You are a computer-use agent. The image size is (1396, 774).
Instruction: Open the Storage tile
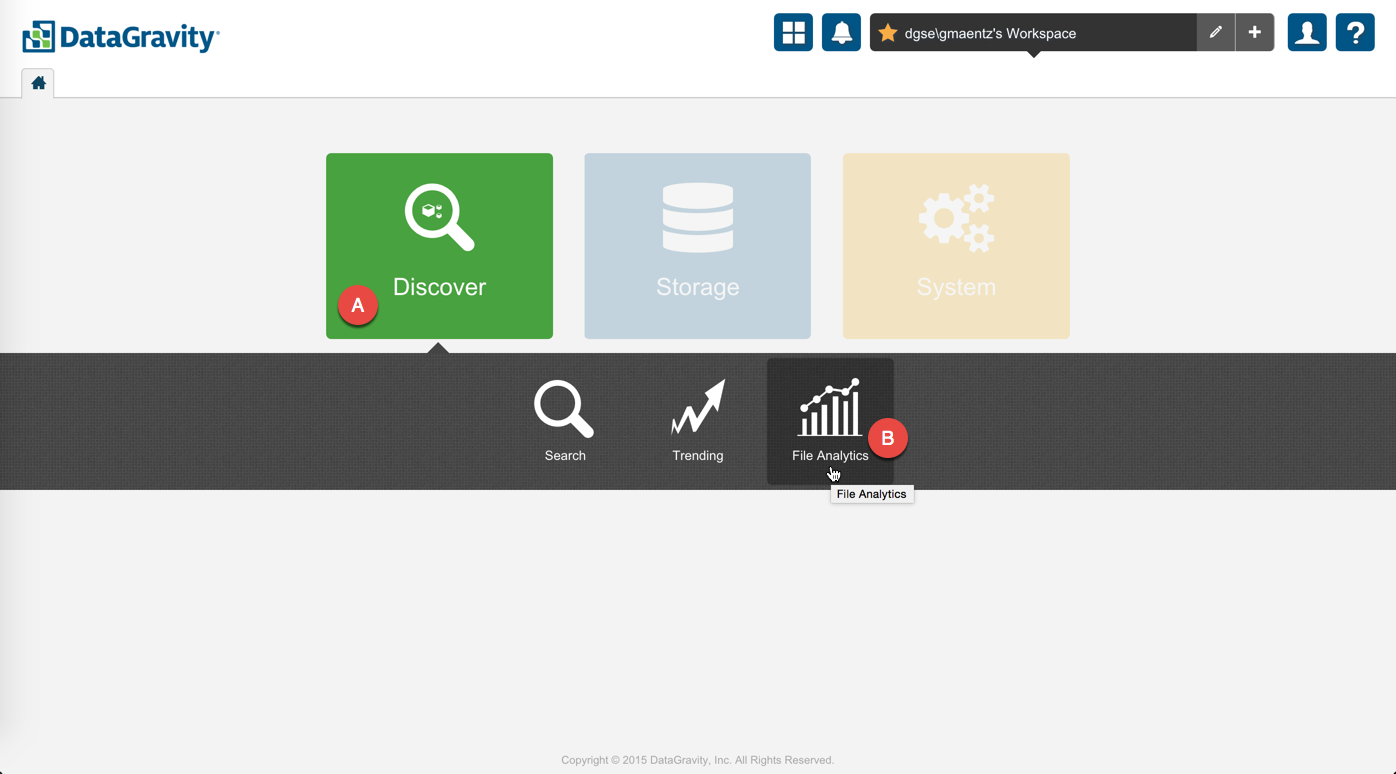point(697,246)
